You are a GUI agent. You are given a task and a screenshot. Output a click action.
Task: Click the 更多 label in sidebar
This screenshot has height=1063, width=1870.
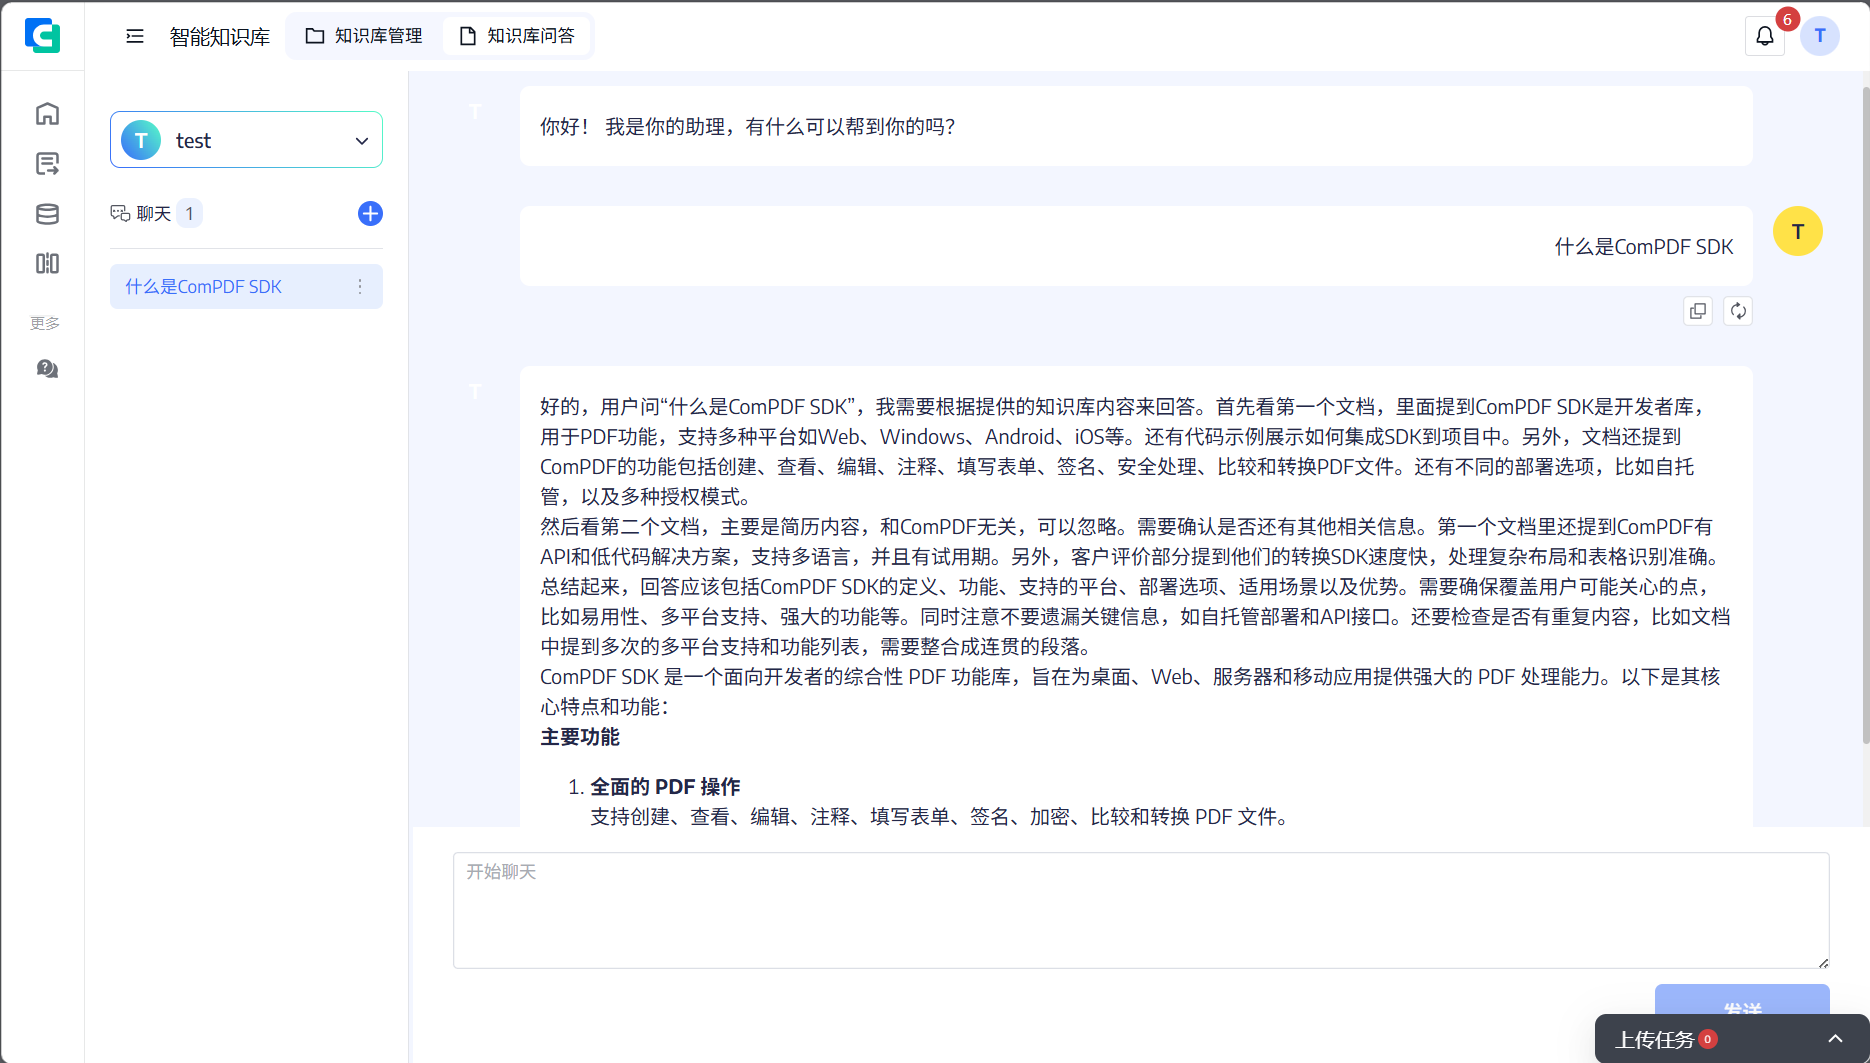point(45,323)
